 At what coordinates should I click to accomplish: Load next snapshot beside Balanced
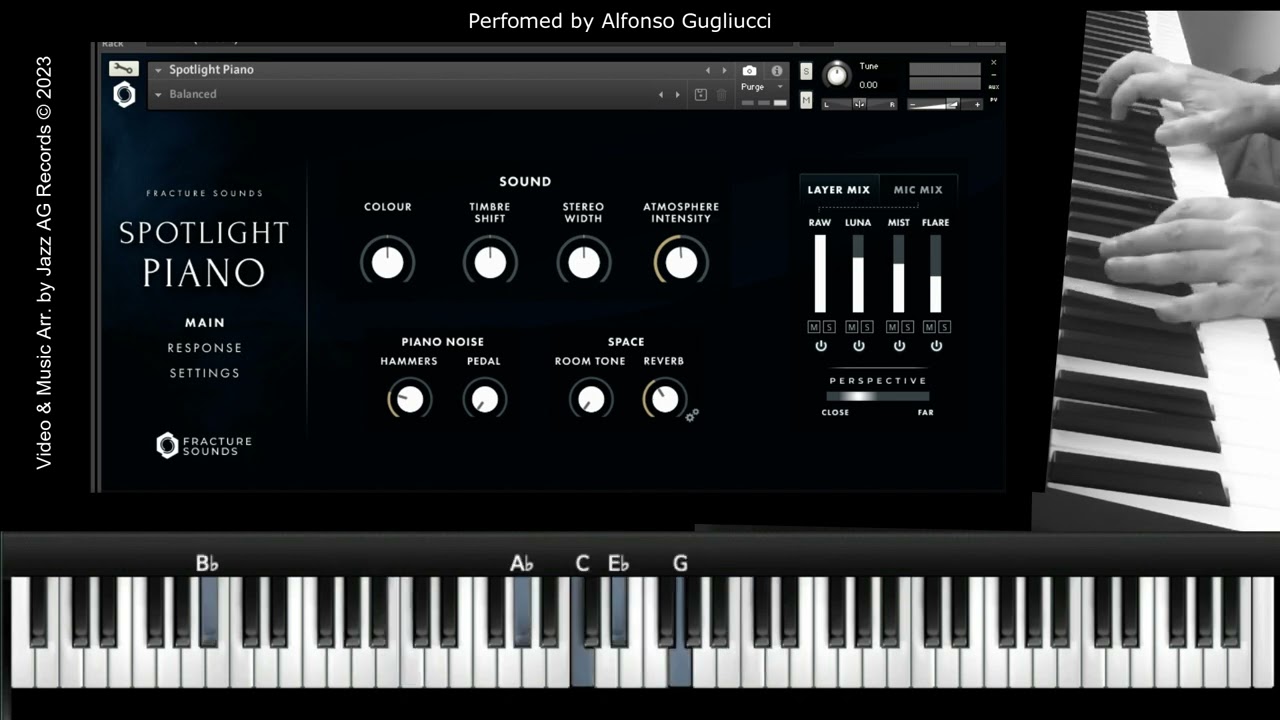677,94
